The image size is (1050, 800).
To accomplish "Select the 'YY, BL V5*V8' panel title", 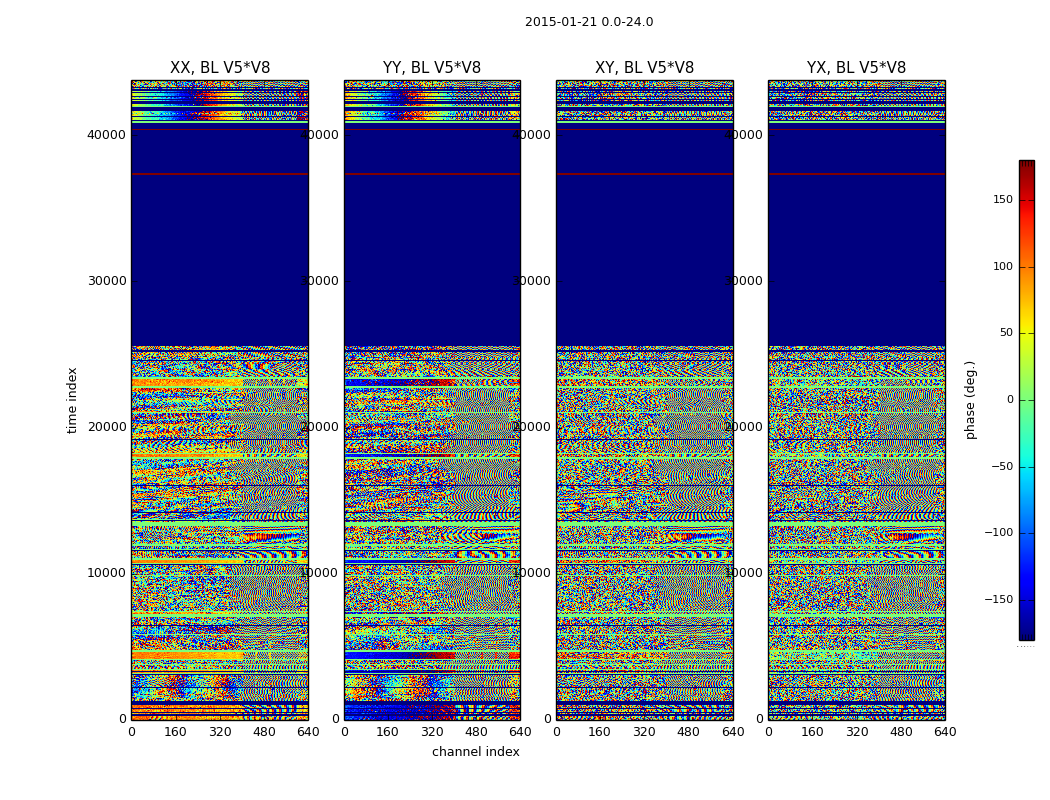I will click(x=431, y=68).
